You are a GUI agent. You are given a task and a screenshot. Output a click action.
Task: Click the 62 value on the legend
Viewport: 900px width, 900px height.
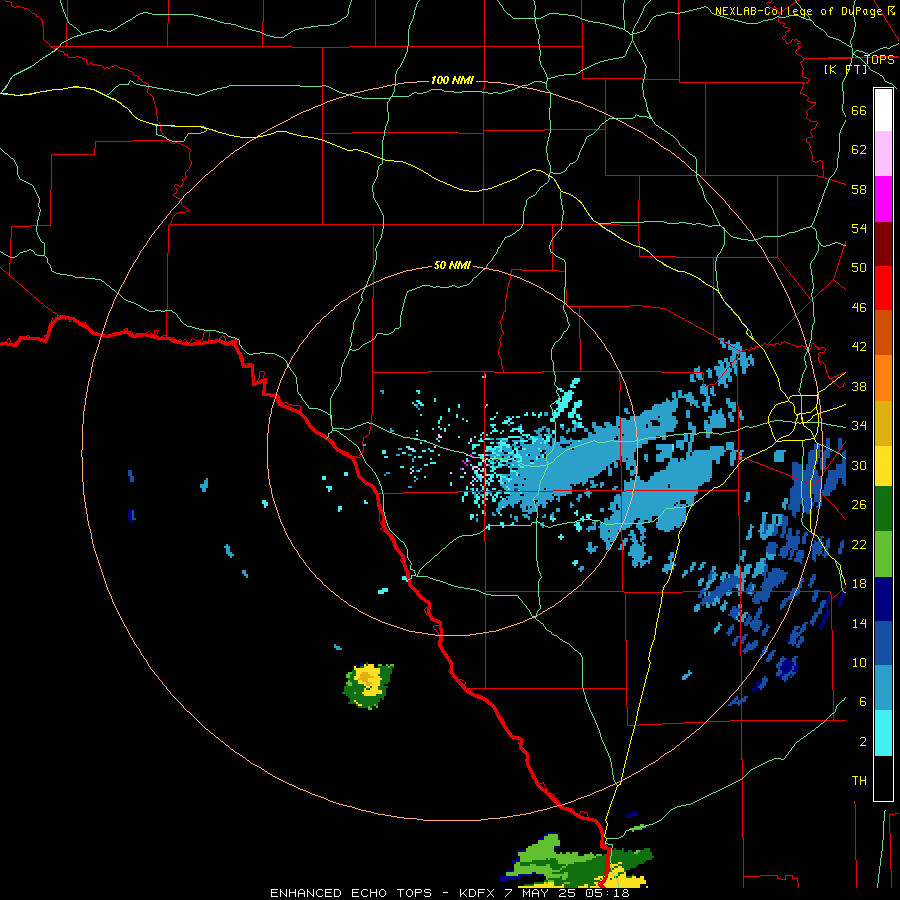click(x=859, y=150)
